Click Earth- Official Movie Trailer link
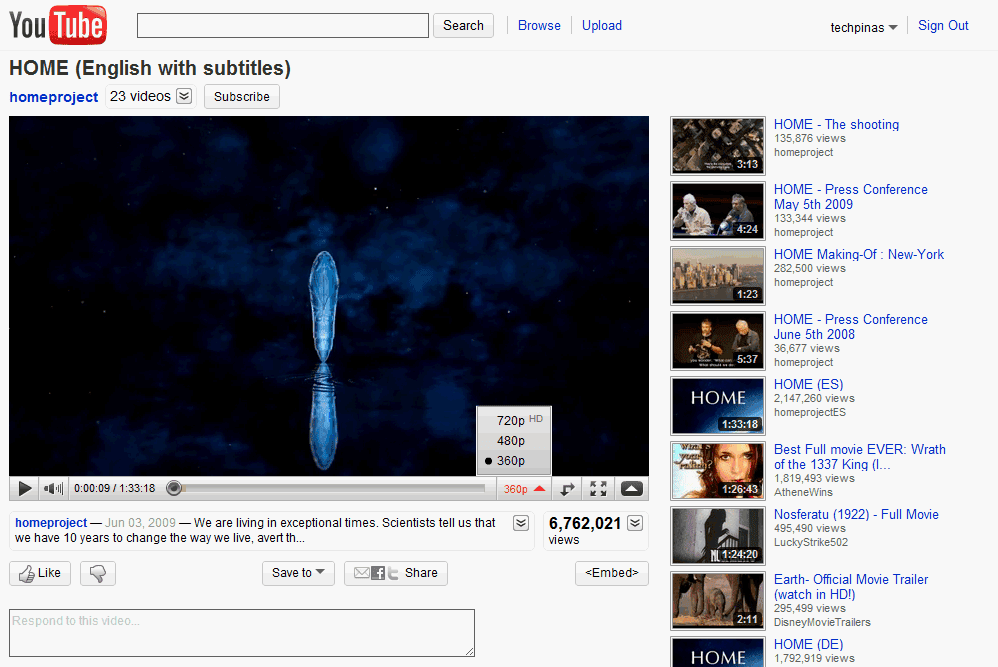 click(851, 586)
